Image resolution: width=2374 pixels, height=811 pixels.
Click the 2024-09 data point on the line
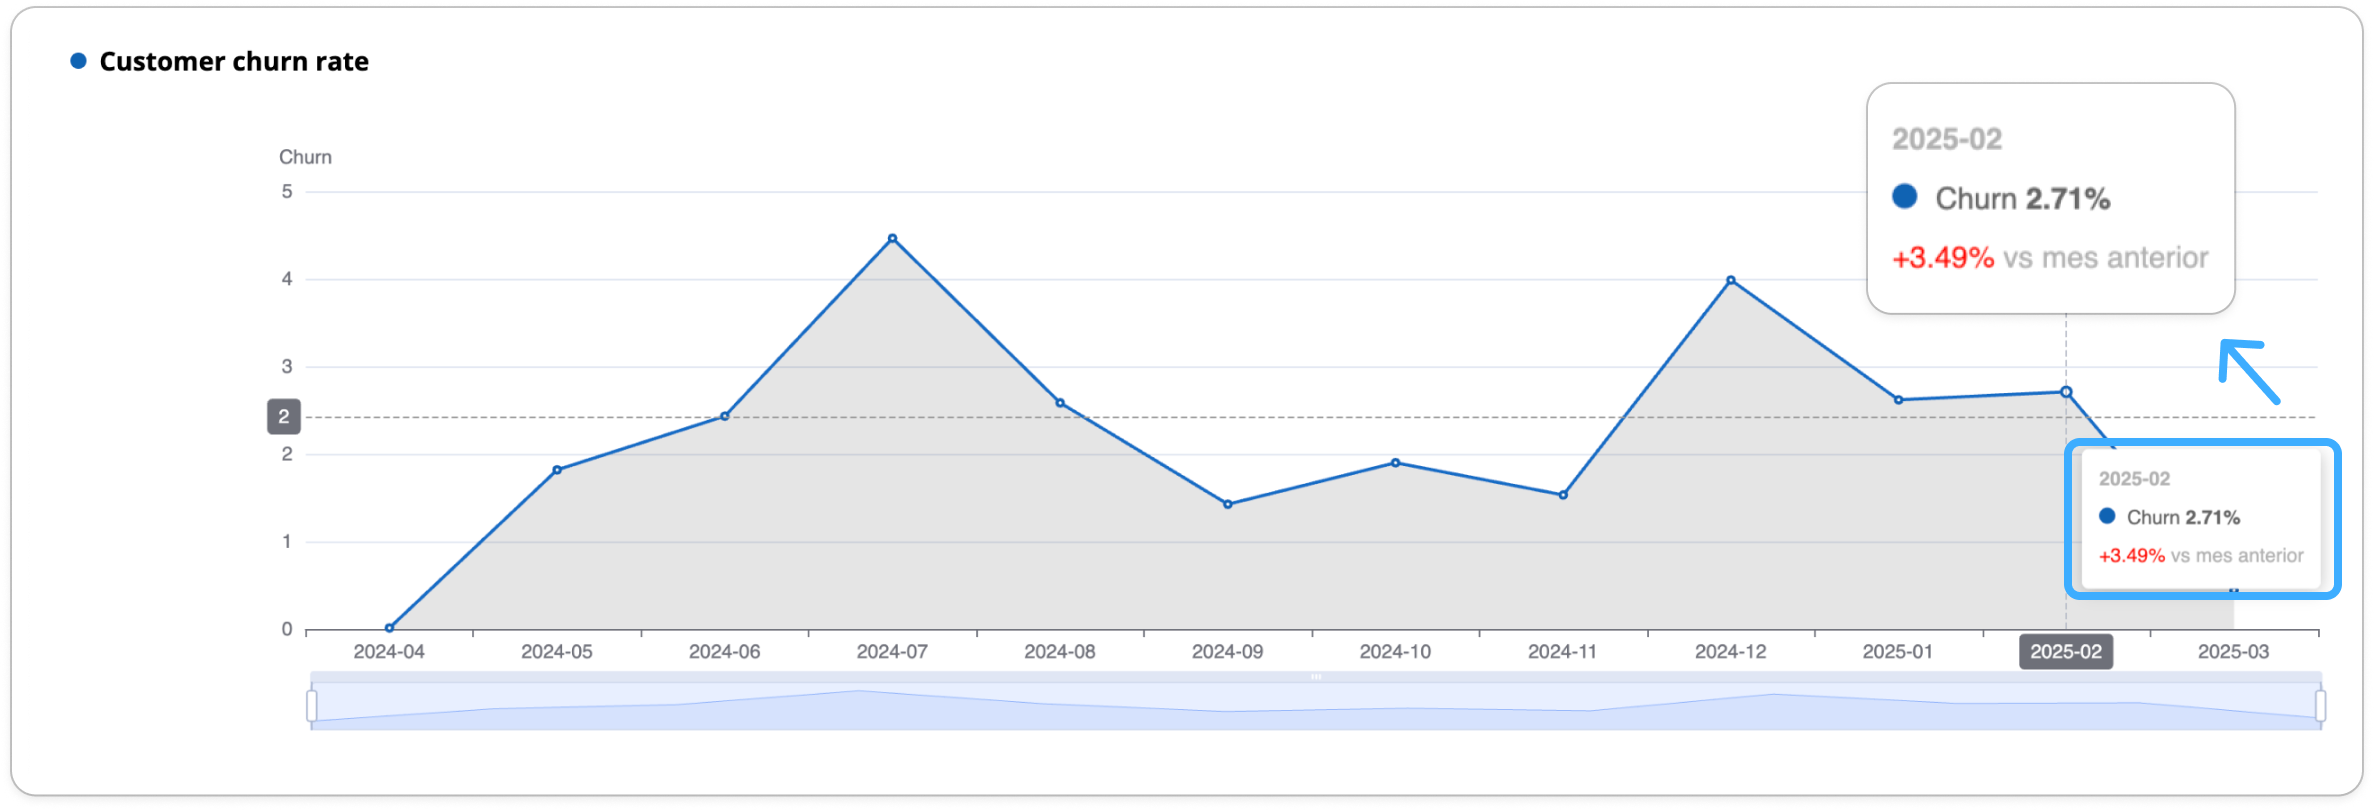pyautogui.click(x=1228, y=504)
